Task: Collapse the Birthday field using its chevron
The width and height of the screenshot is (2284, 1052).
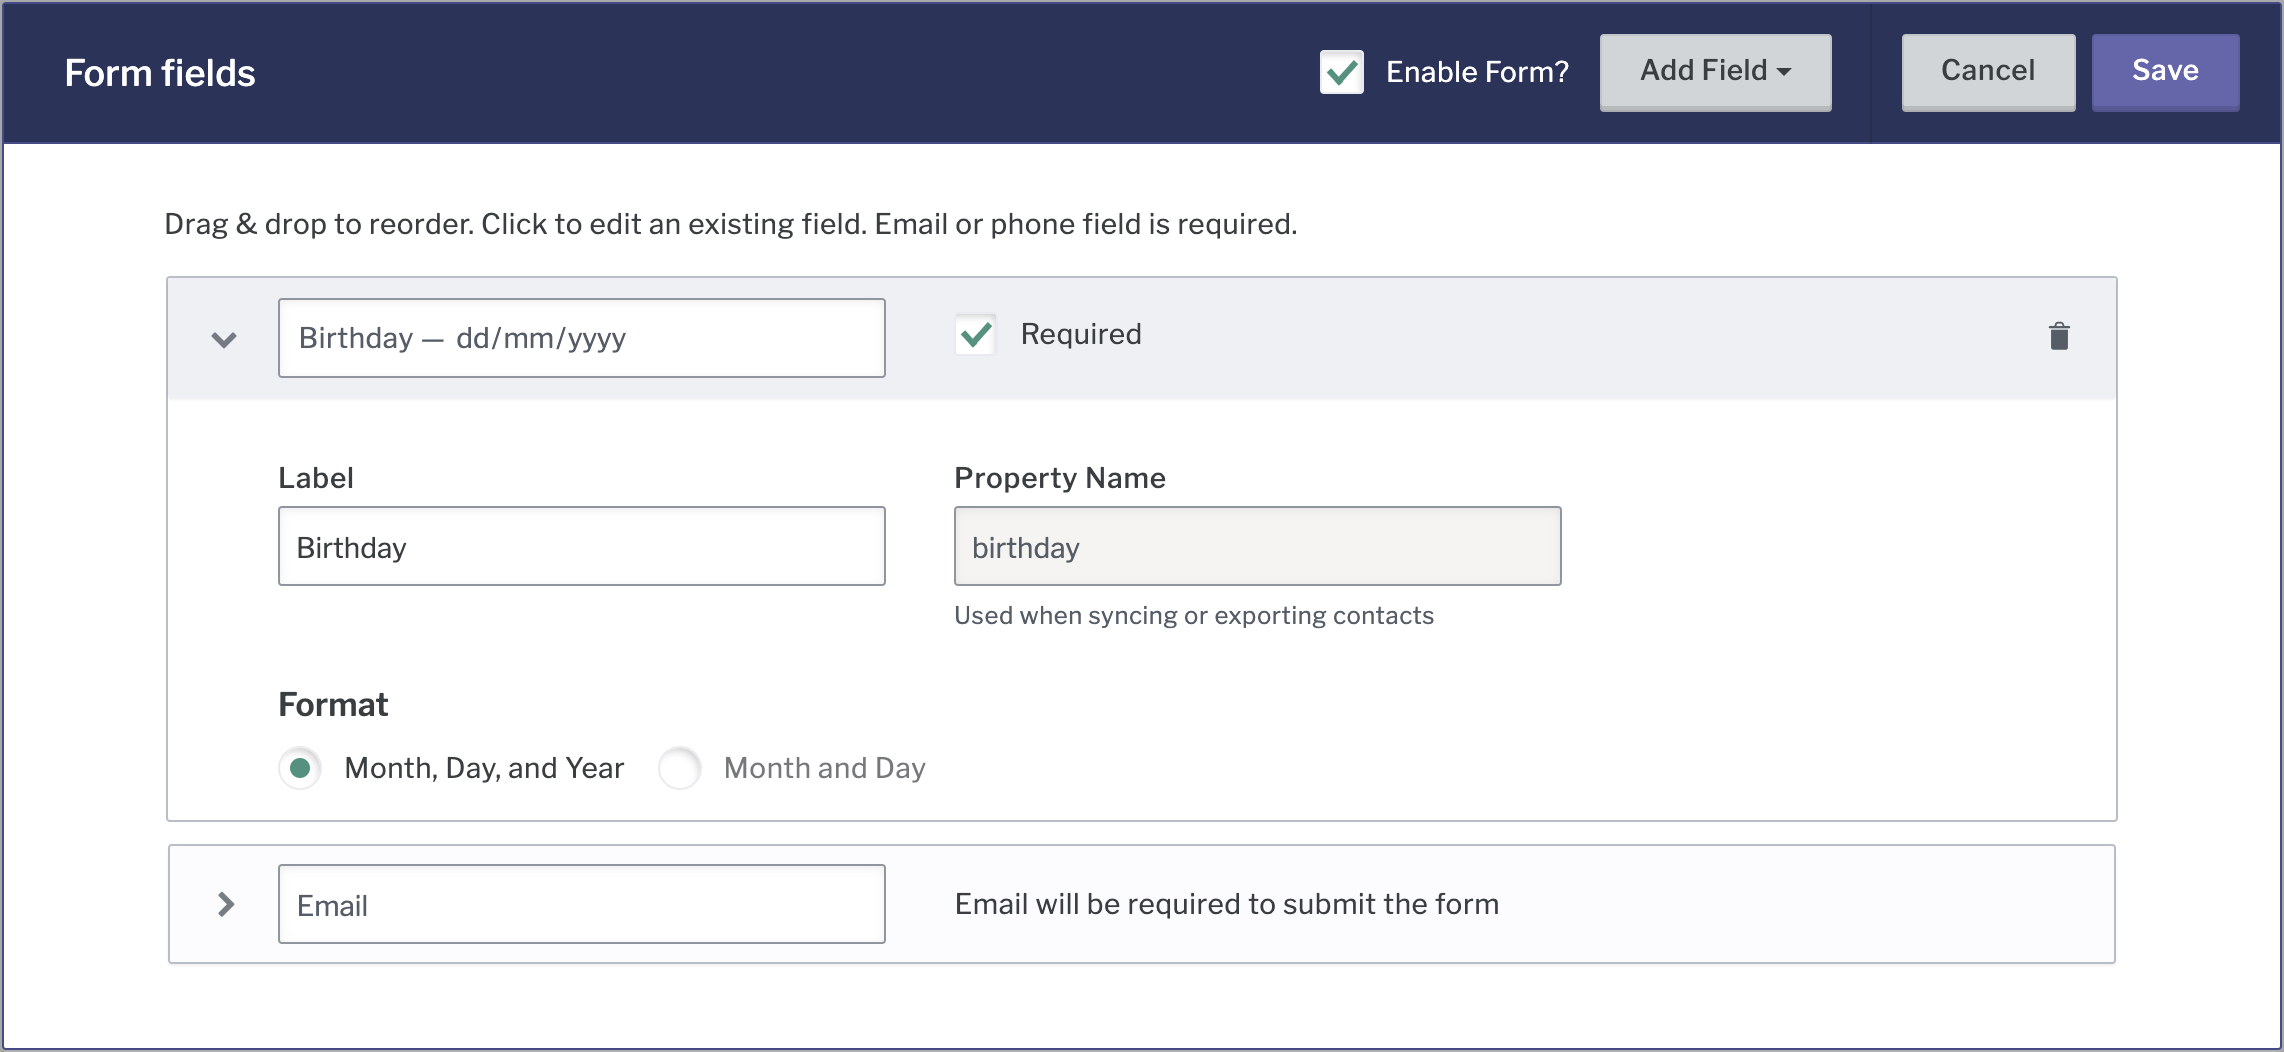Action: 224,339
